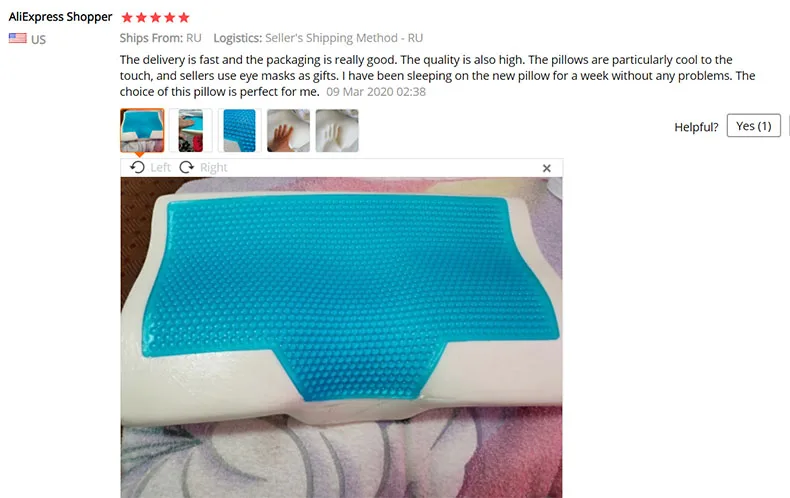Click the Right rotation label
The image size is (790, 498).
click(214, 167)
